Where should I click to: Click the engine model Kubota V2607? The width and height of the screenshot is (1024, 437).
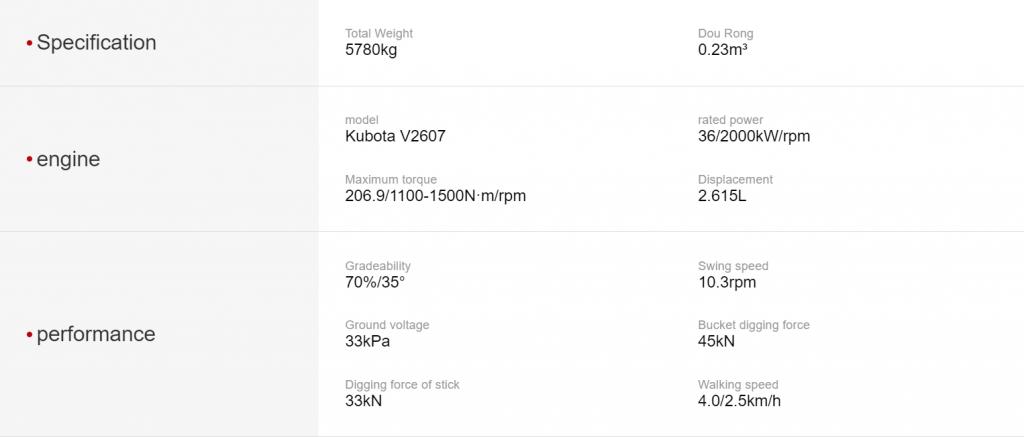point(395,137)
